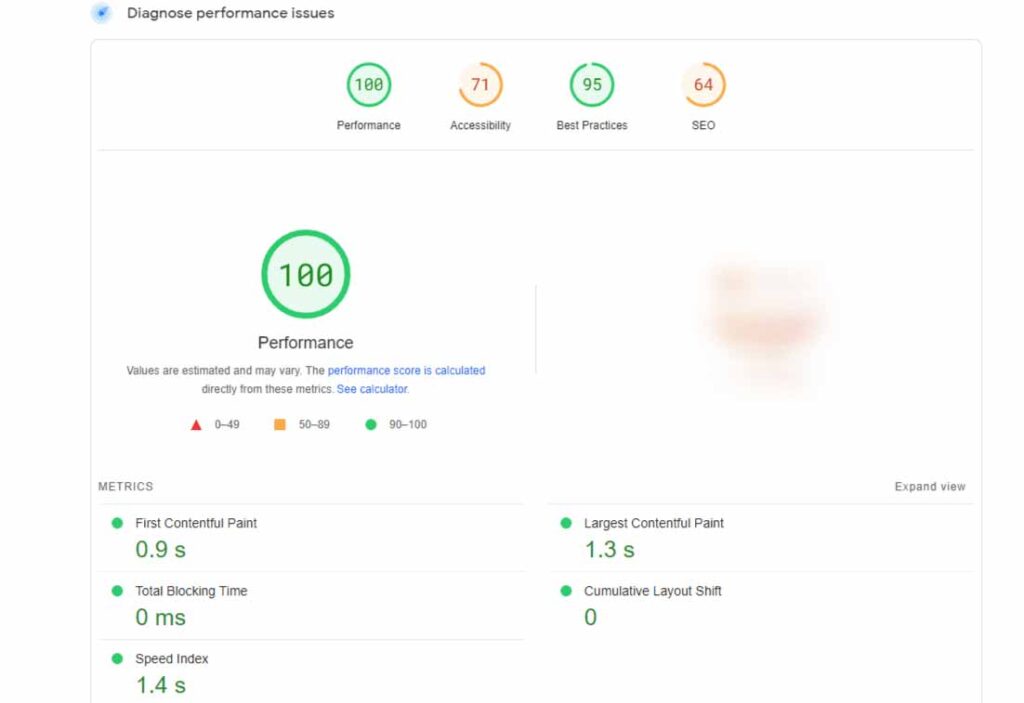Click the orange square 50–89 legend marker
The height and width of the screenshot is (703, 1024).
pyautogui.click(x=281, y=424)
